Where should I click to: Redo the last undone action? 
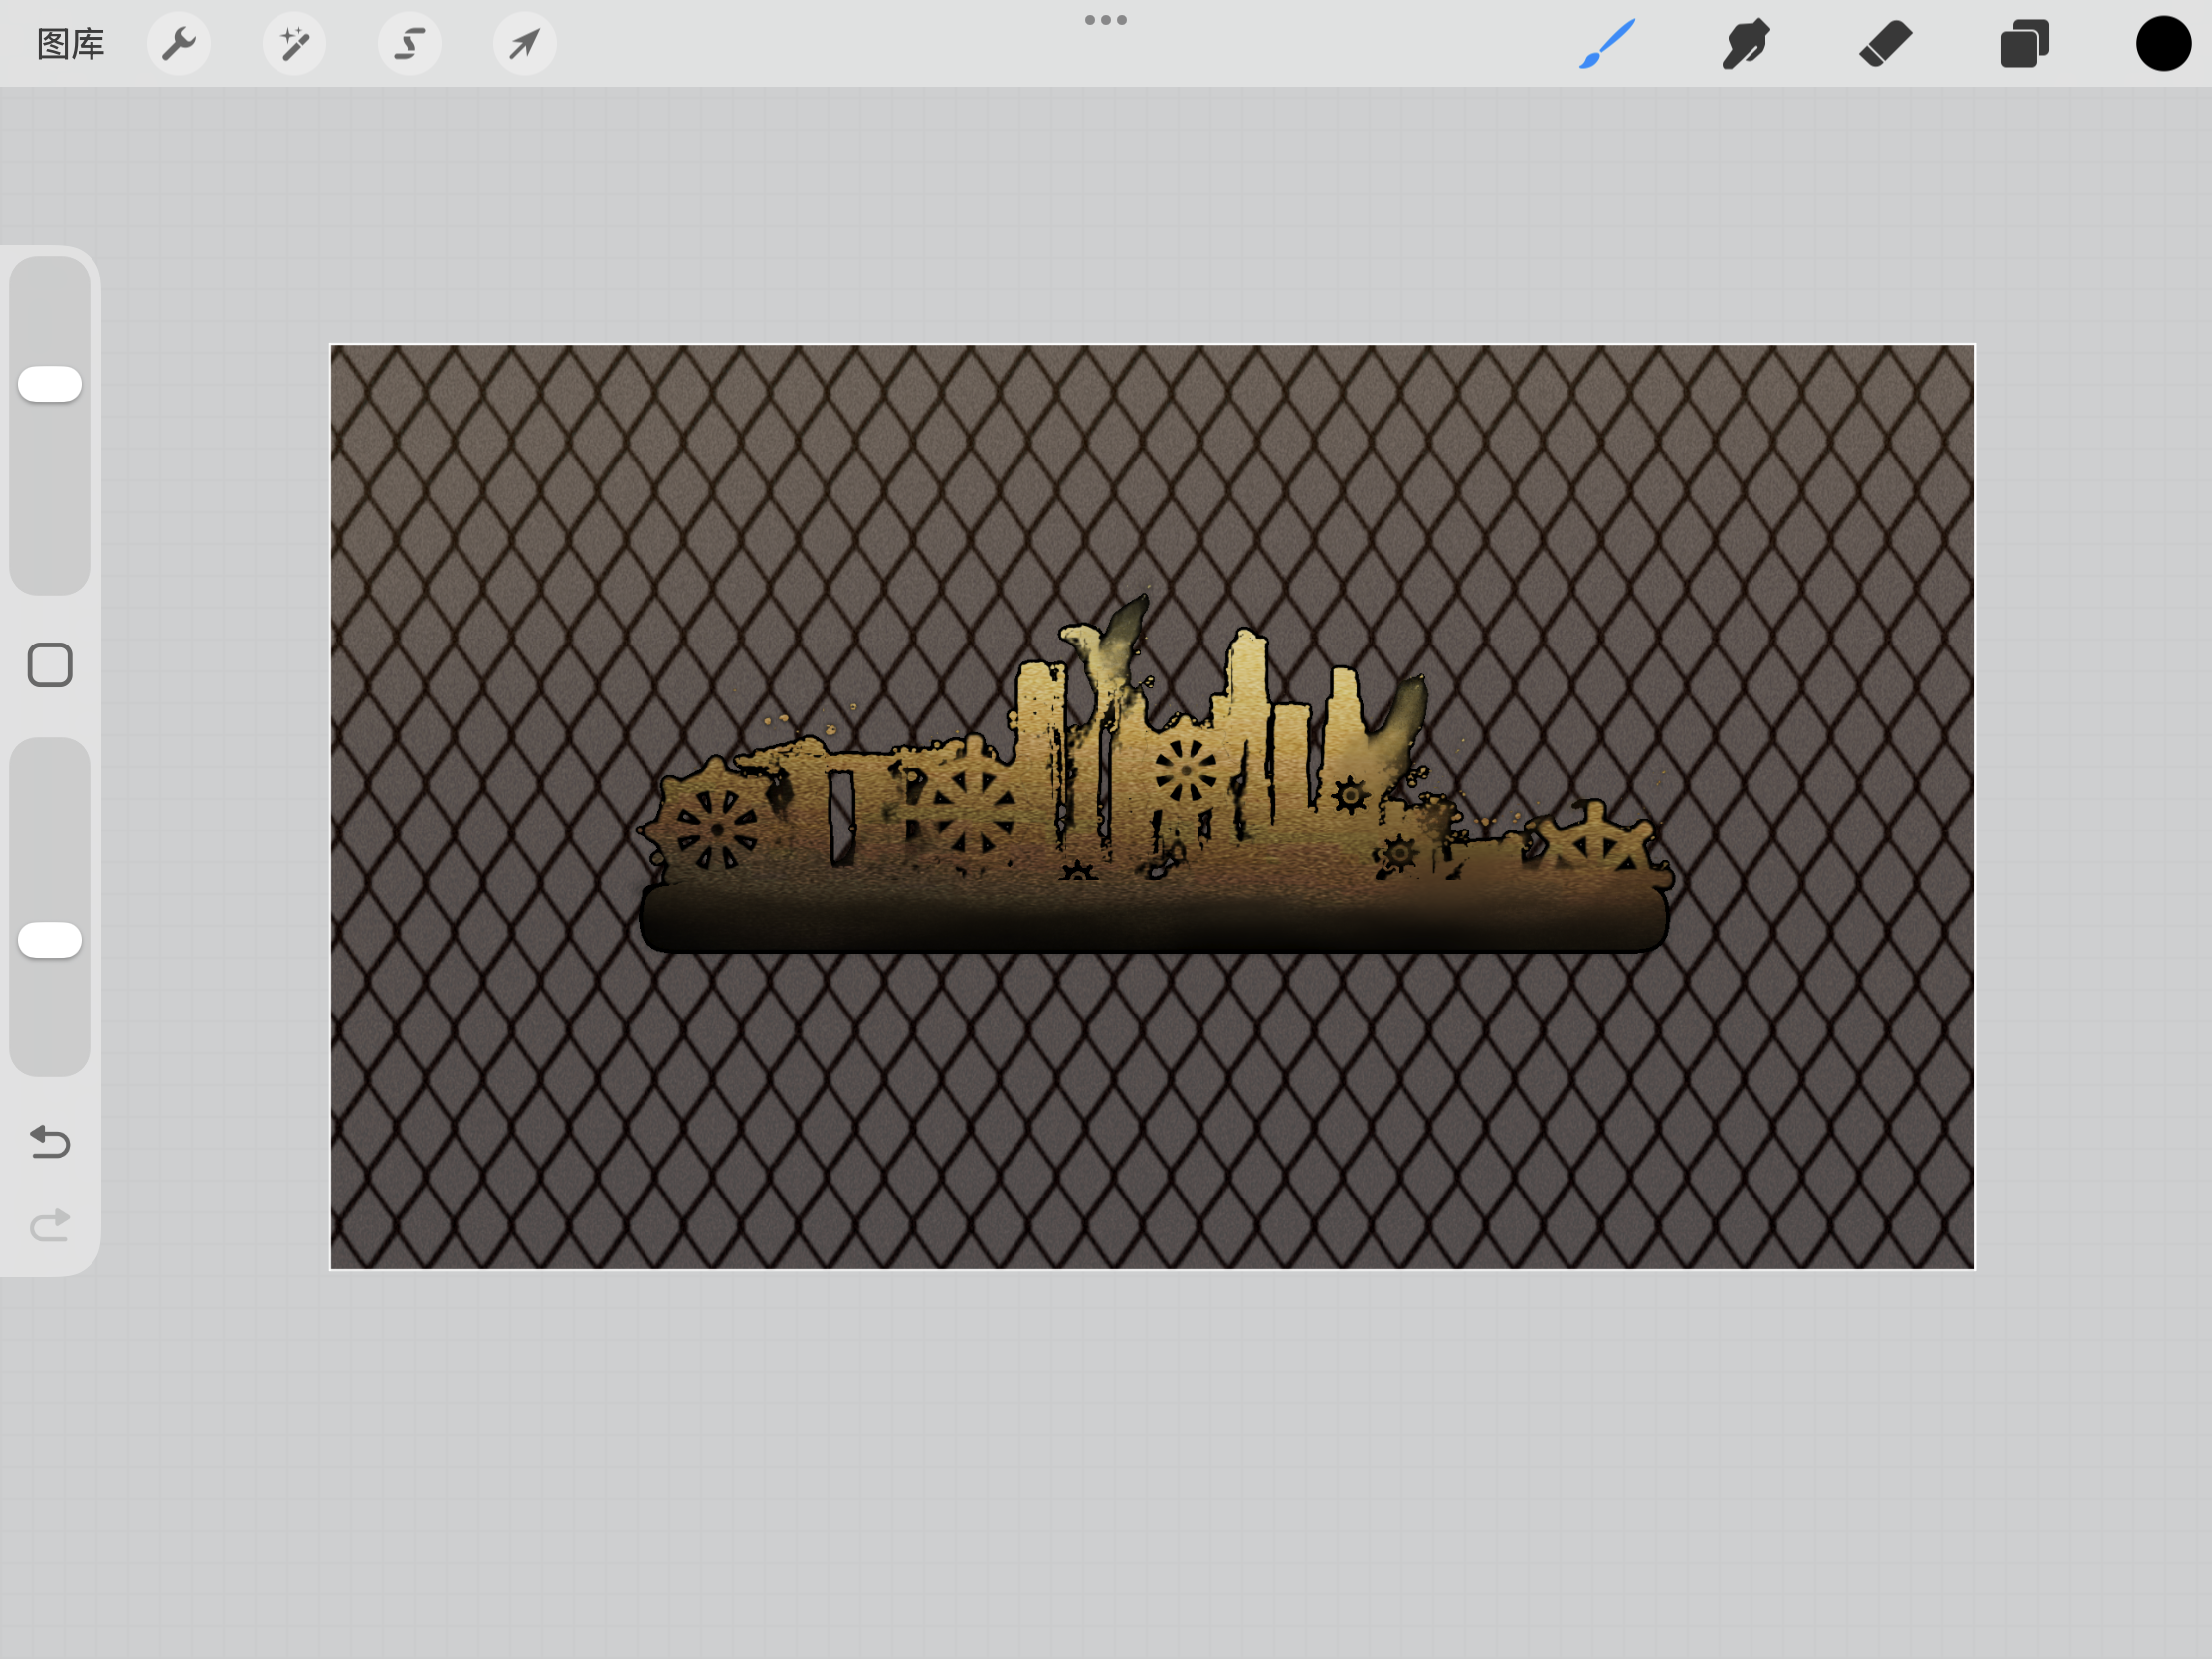click(x=50, y=1225)
